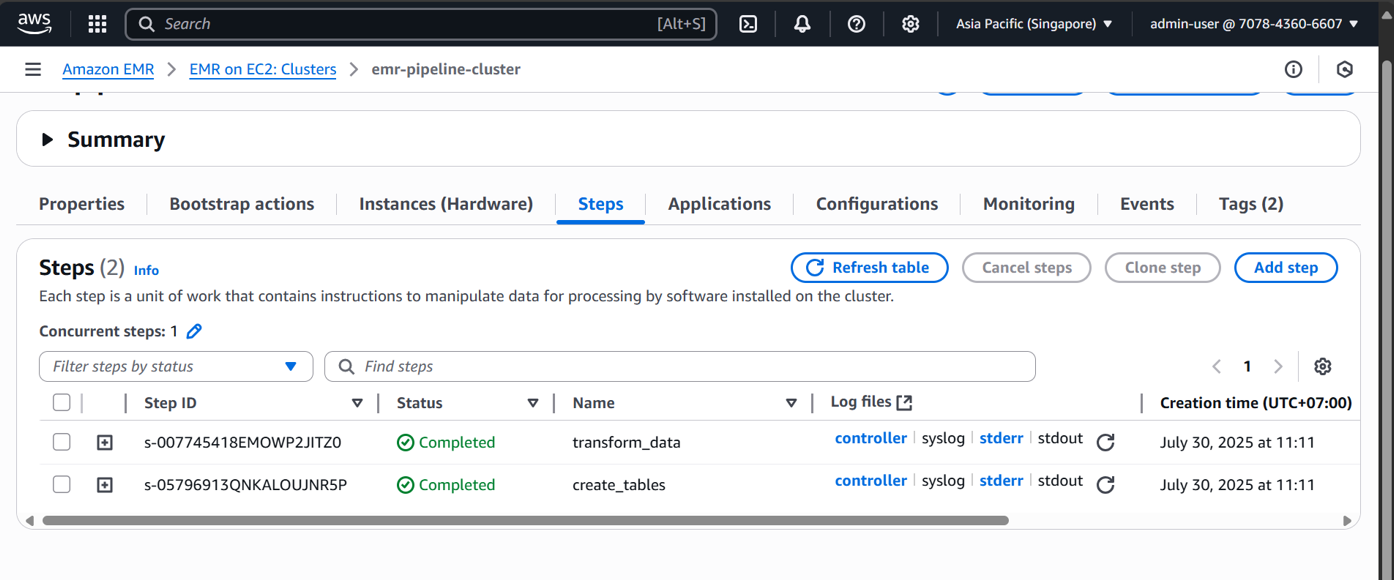
Task: Toggle the select all steps checkbox
Action: (x=62, y=402)
